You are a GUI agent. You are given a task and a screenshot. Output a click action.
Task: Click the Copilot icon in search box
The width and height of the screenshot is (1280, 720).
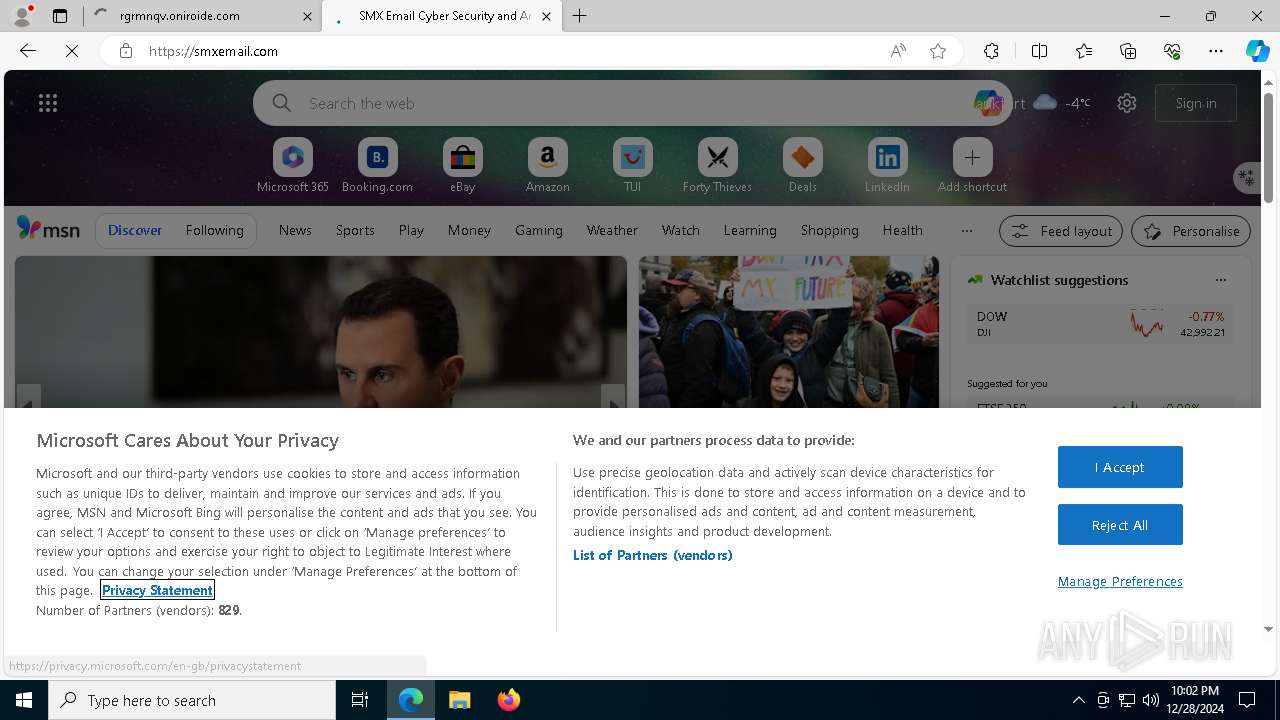point(988,103)
